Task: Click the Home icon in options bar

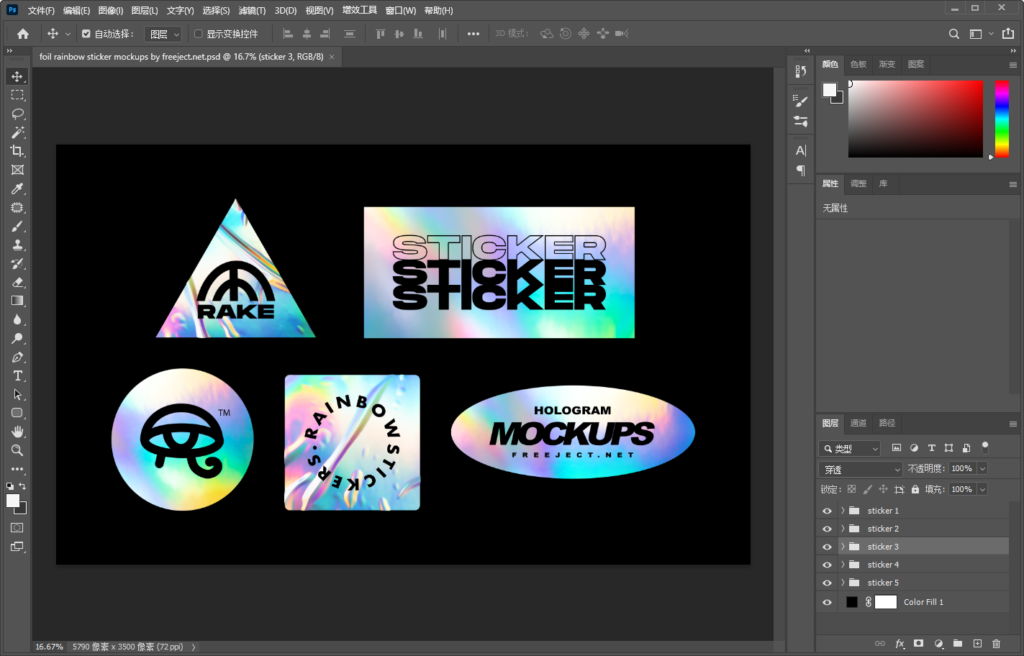Action: pyautogui.click(x=23, y=34)
